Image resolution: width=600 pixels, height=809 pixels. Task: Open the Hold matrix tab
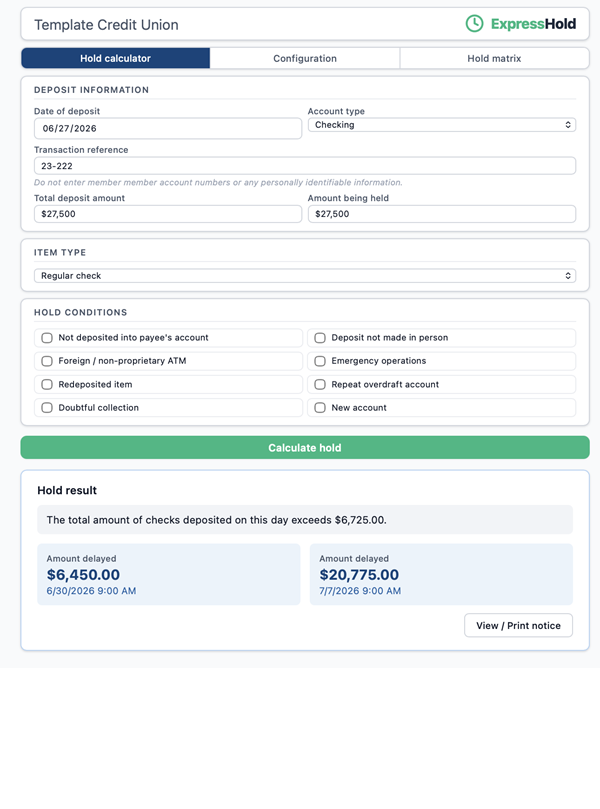click(494, 58)
